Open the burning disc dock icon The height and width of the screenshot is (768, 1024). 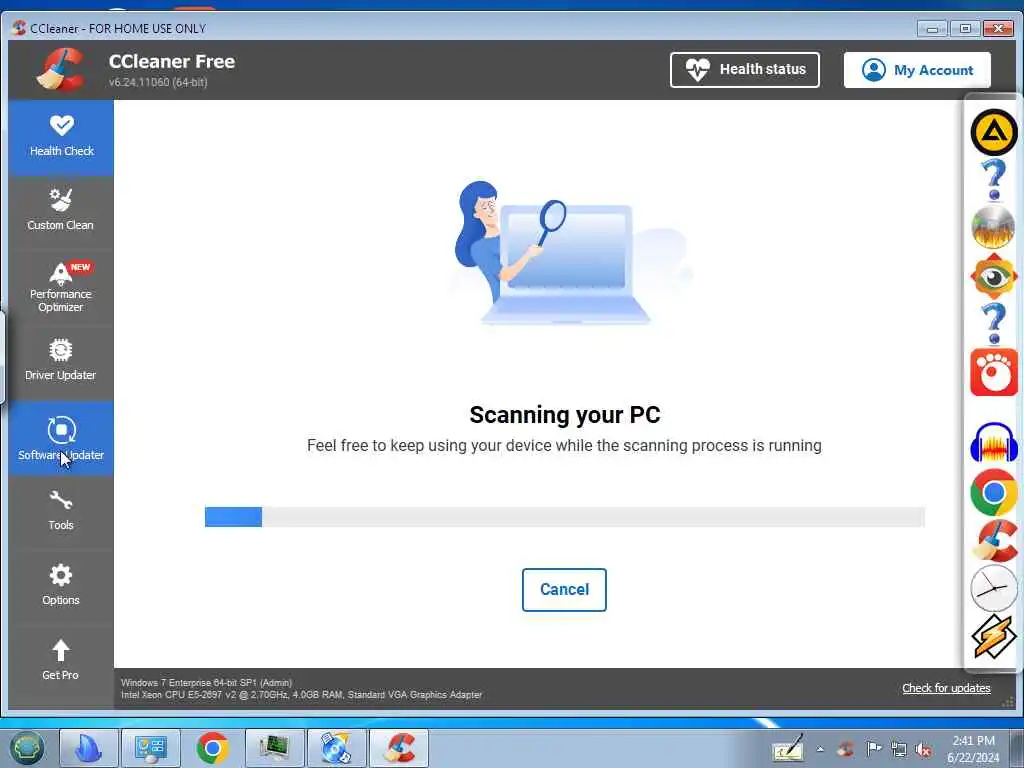point(993,227)
